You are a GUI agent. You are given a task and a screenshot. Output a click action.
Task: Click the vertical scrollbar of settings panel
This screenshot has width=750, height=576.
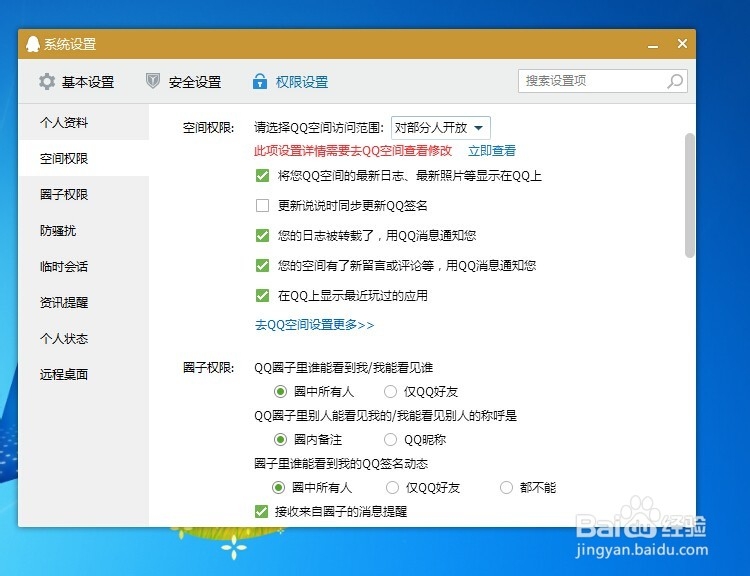(689, 195)
